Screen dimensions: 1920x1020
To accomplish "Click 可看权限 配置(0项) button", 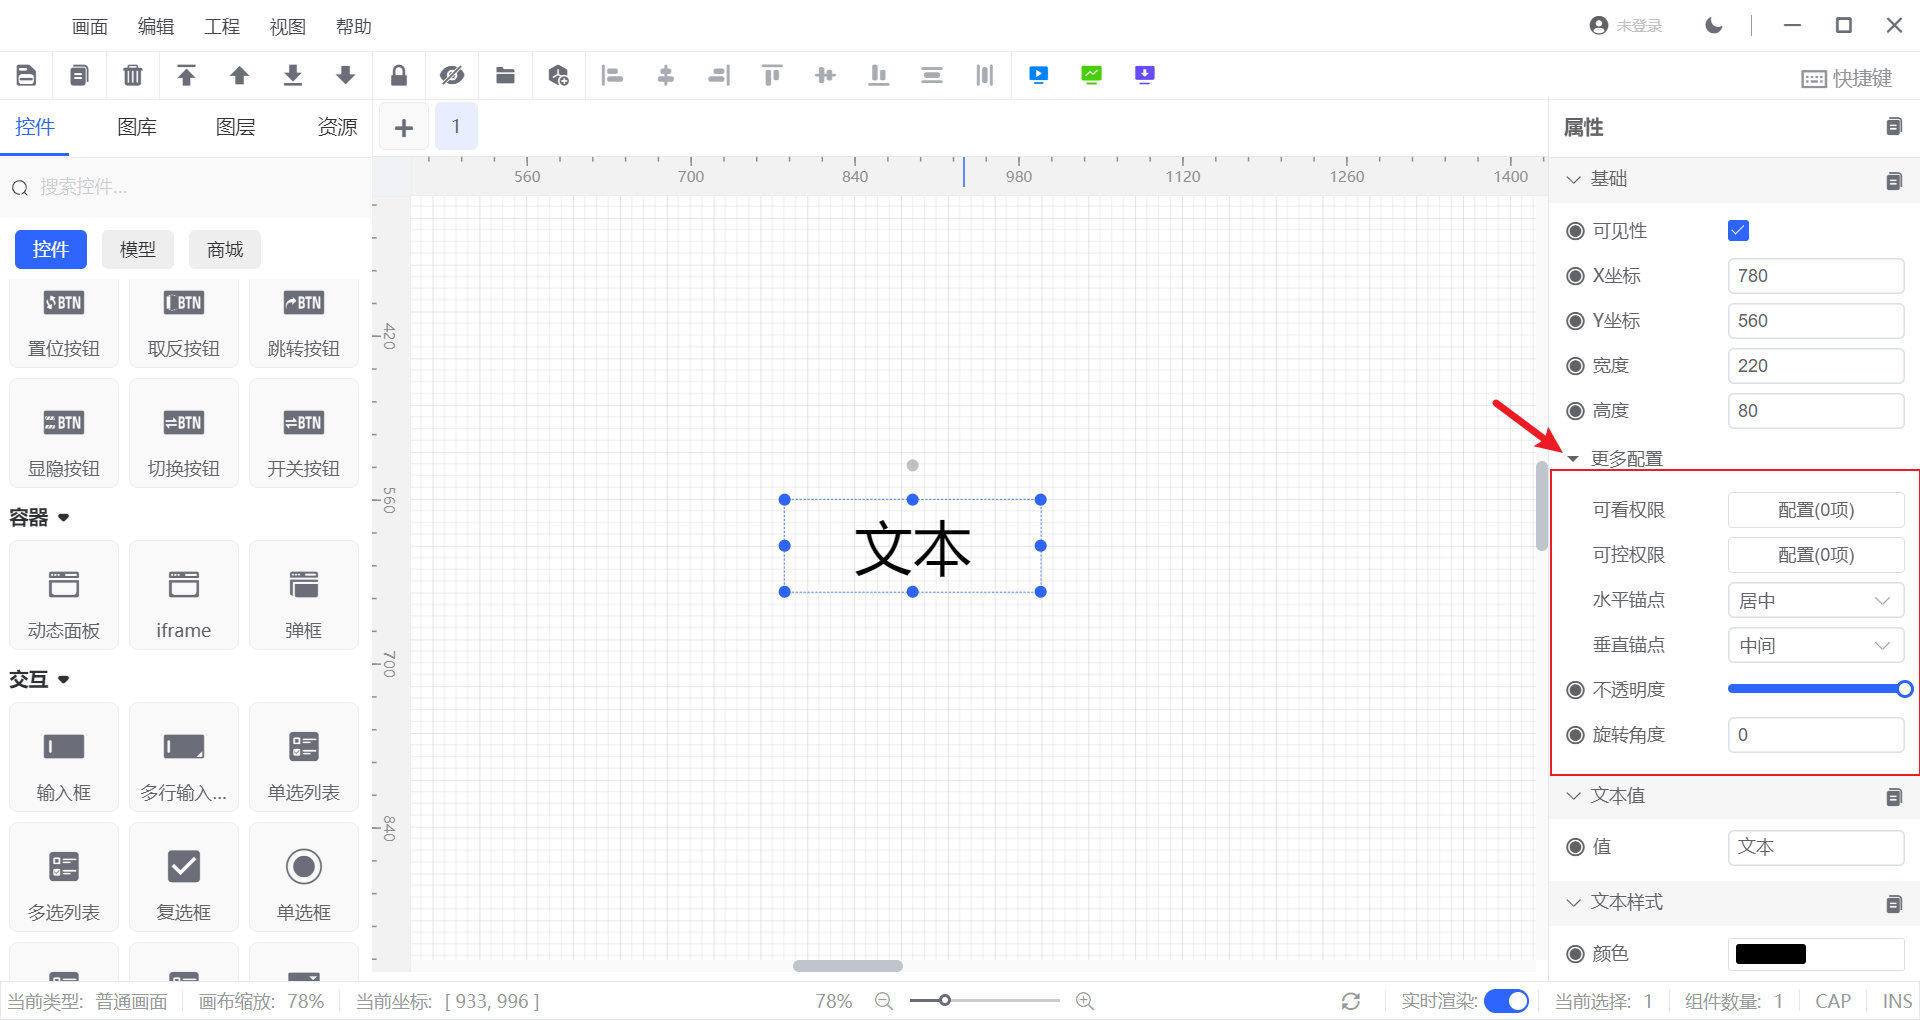I will pyautogui.click(x=1815, y=510).
